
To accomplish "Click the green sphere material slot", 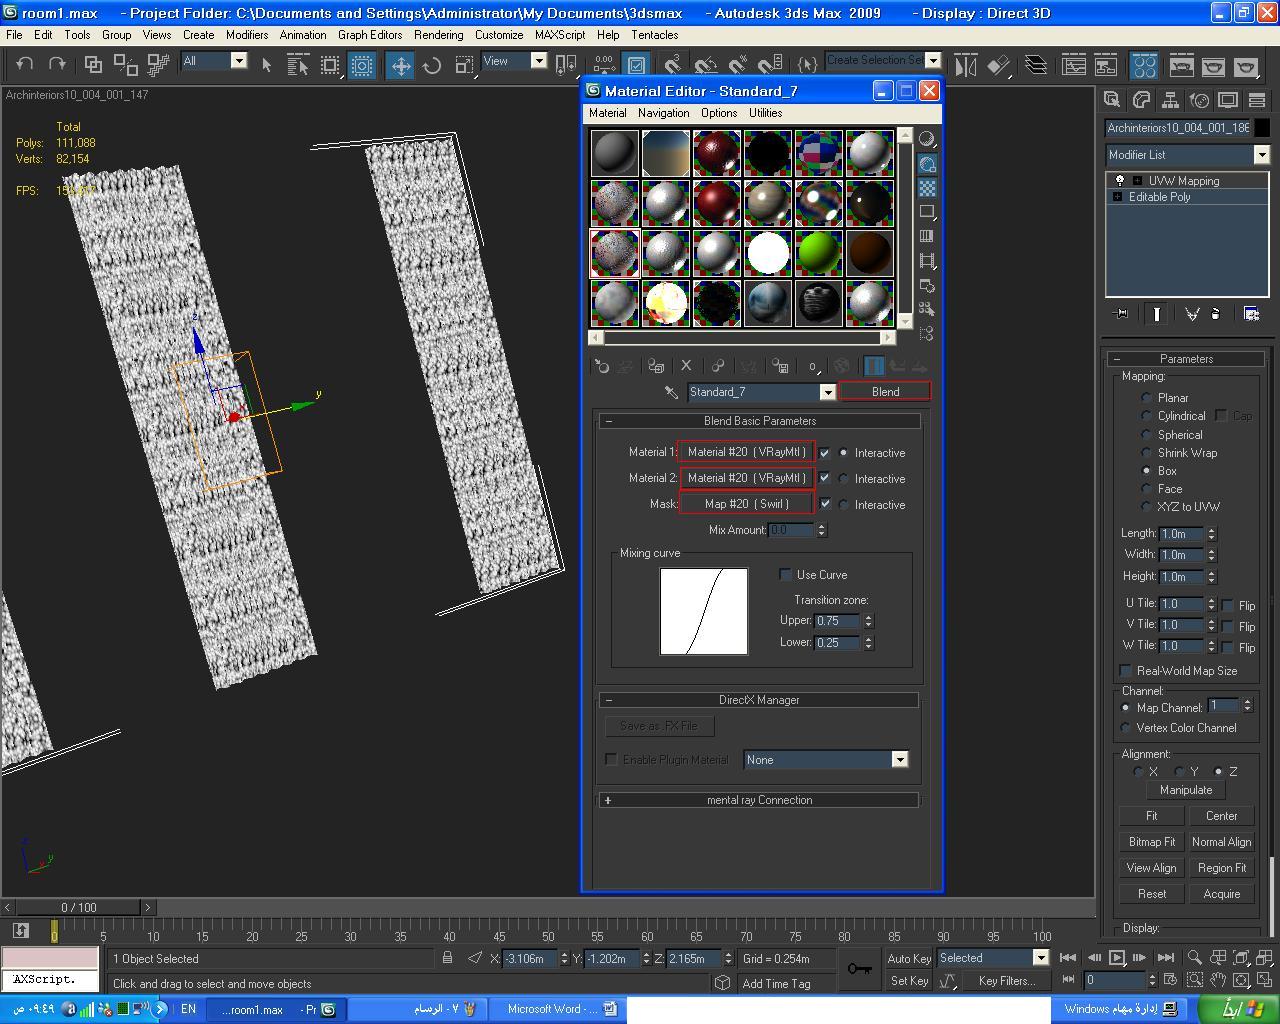I will tap(818, 253).
